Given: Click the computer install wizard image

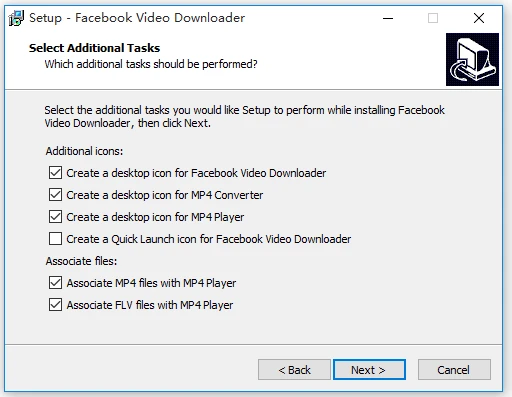Looking at the screenshot, I should [472, 59].
